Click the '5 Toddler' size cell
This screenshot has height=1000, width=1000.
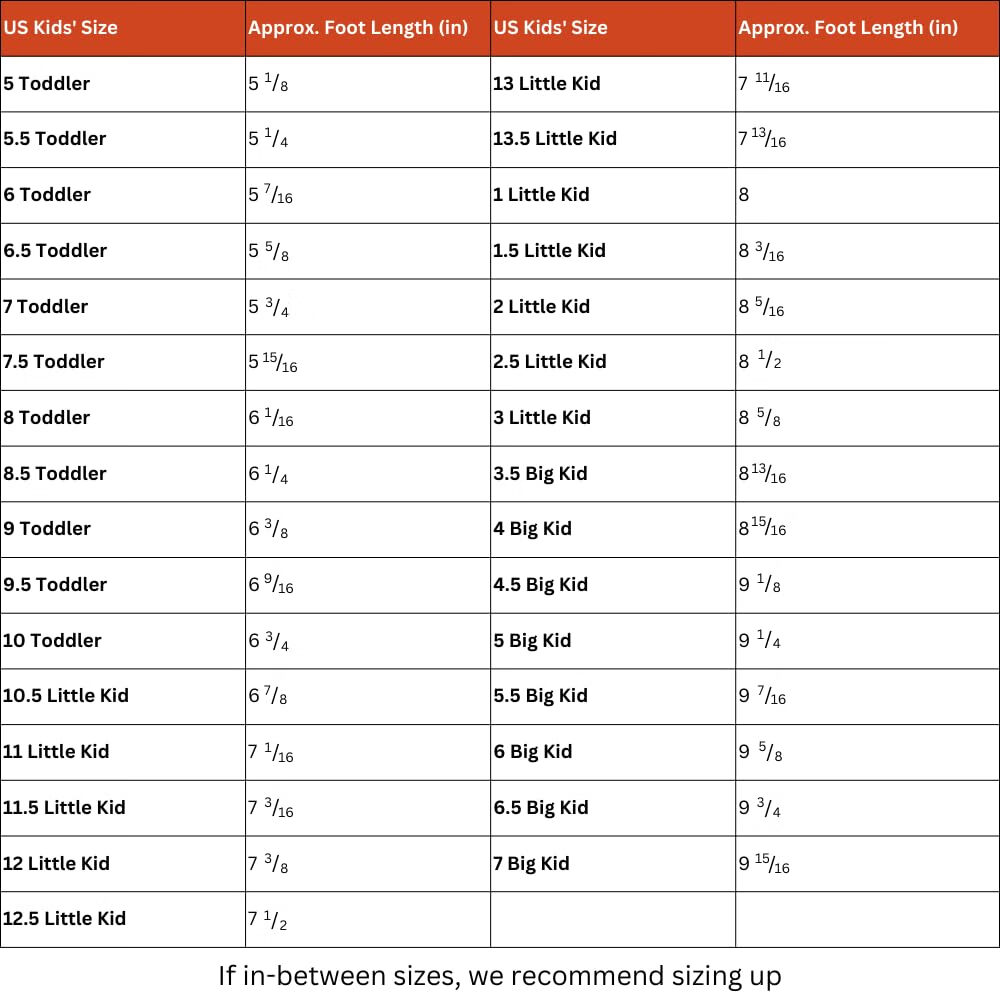[47, 84]
